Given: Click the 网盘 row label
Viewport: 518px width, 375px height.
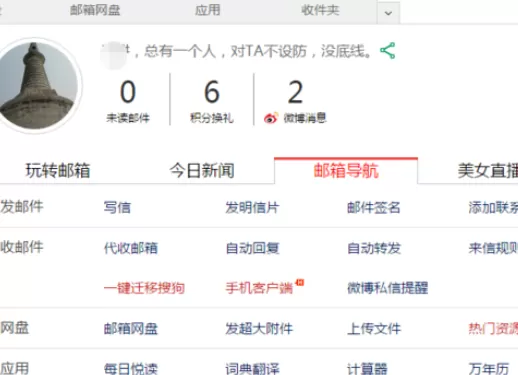Looking at the screenshot, I should (x=15, y=328).
